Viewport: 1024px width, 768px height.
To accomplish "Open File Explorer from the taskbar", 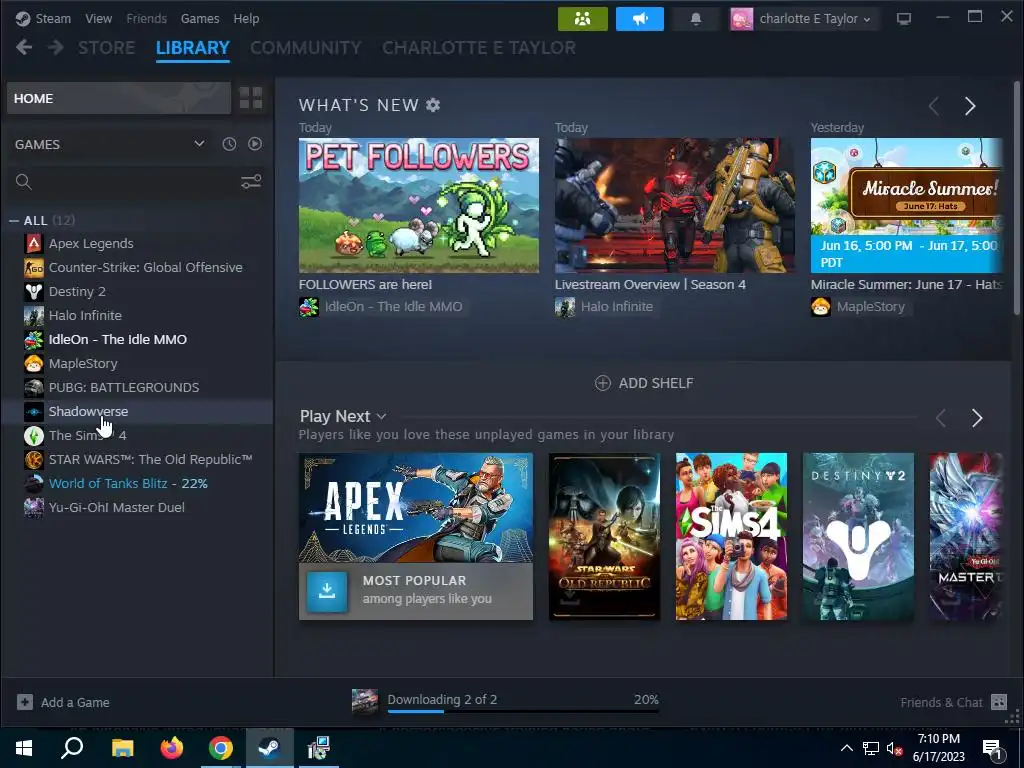I will coord(122,748).
